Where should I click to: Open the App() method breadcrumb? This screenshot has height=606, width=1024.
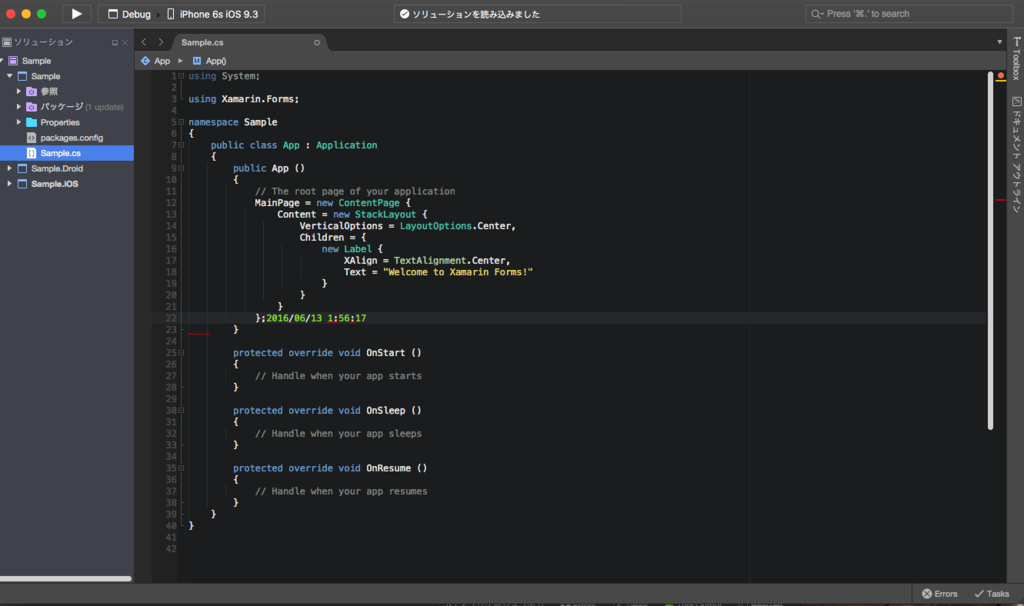(x=210, y=61)
